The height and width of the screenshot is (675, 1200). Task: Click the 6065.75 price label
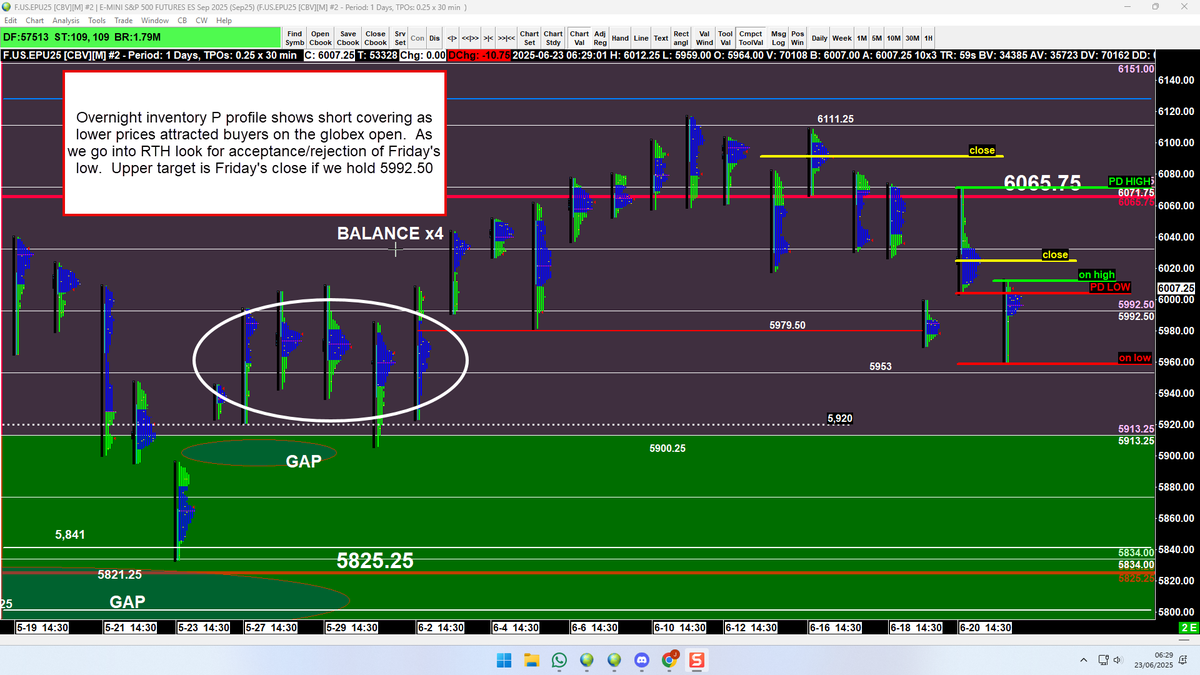click(x=1043, y=183)
